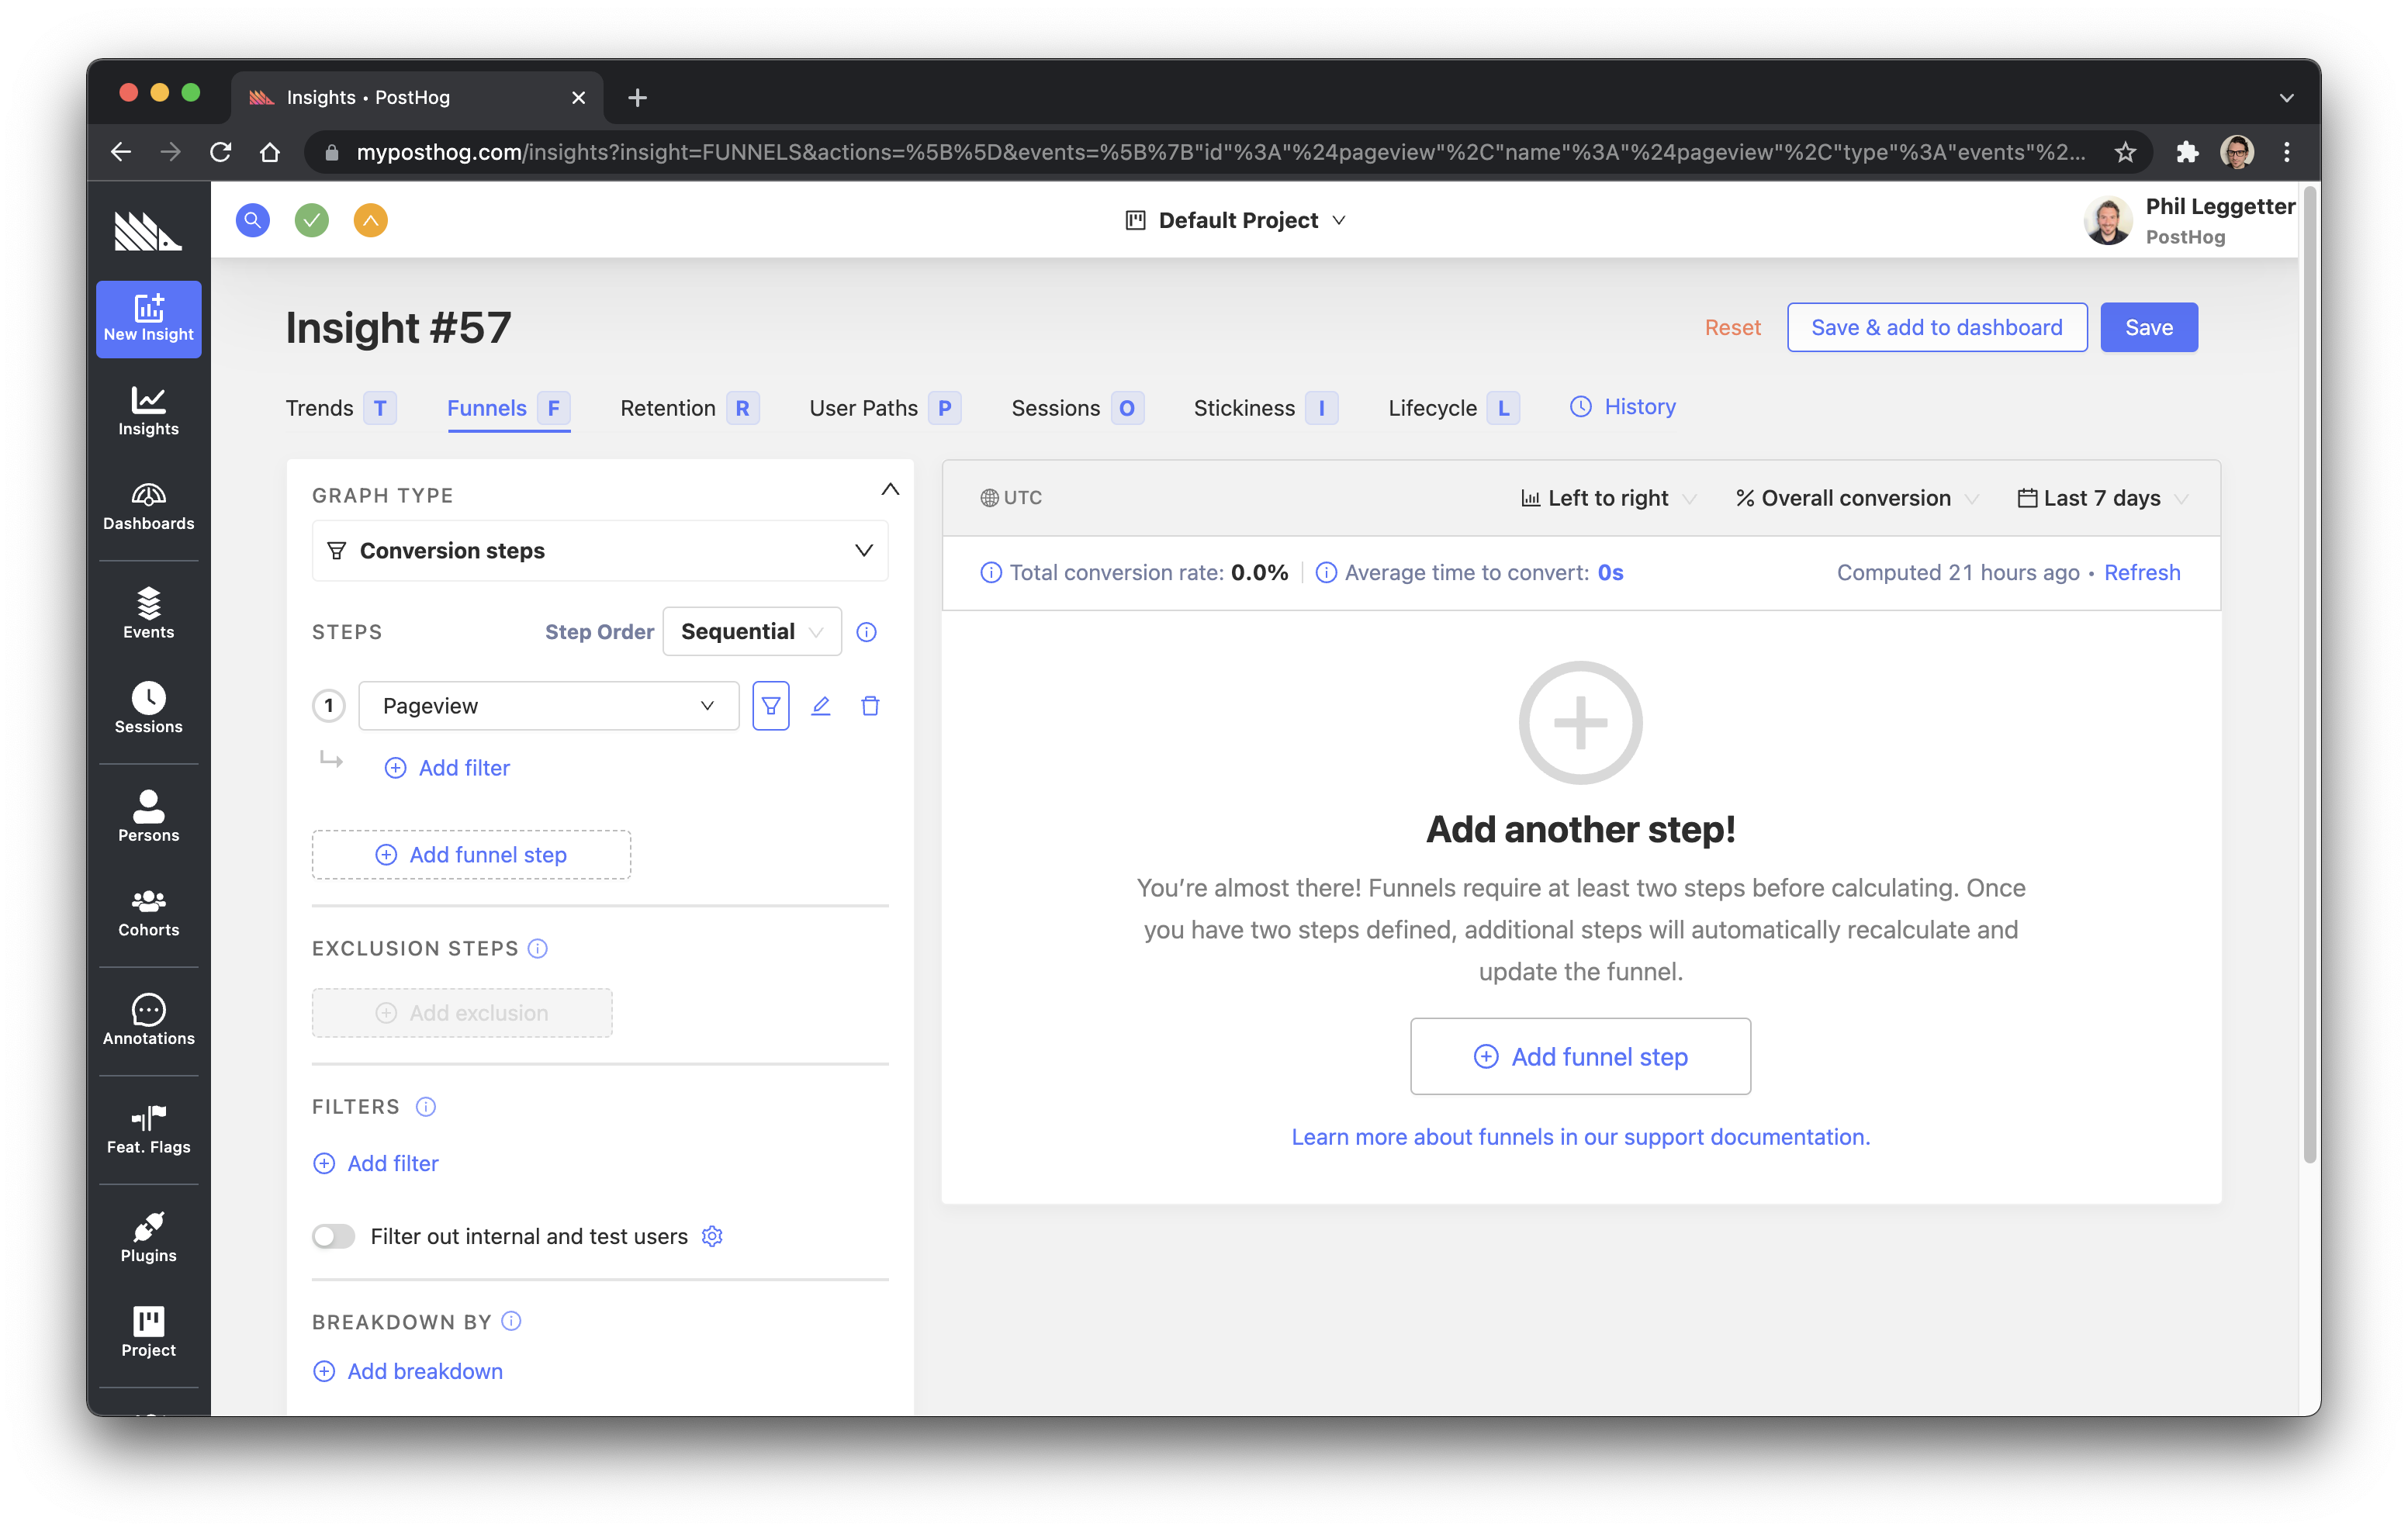The image size is (2408, 1531).
Task: Open the Left to right layout dropdown
Action: (x=1608, y=498)
